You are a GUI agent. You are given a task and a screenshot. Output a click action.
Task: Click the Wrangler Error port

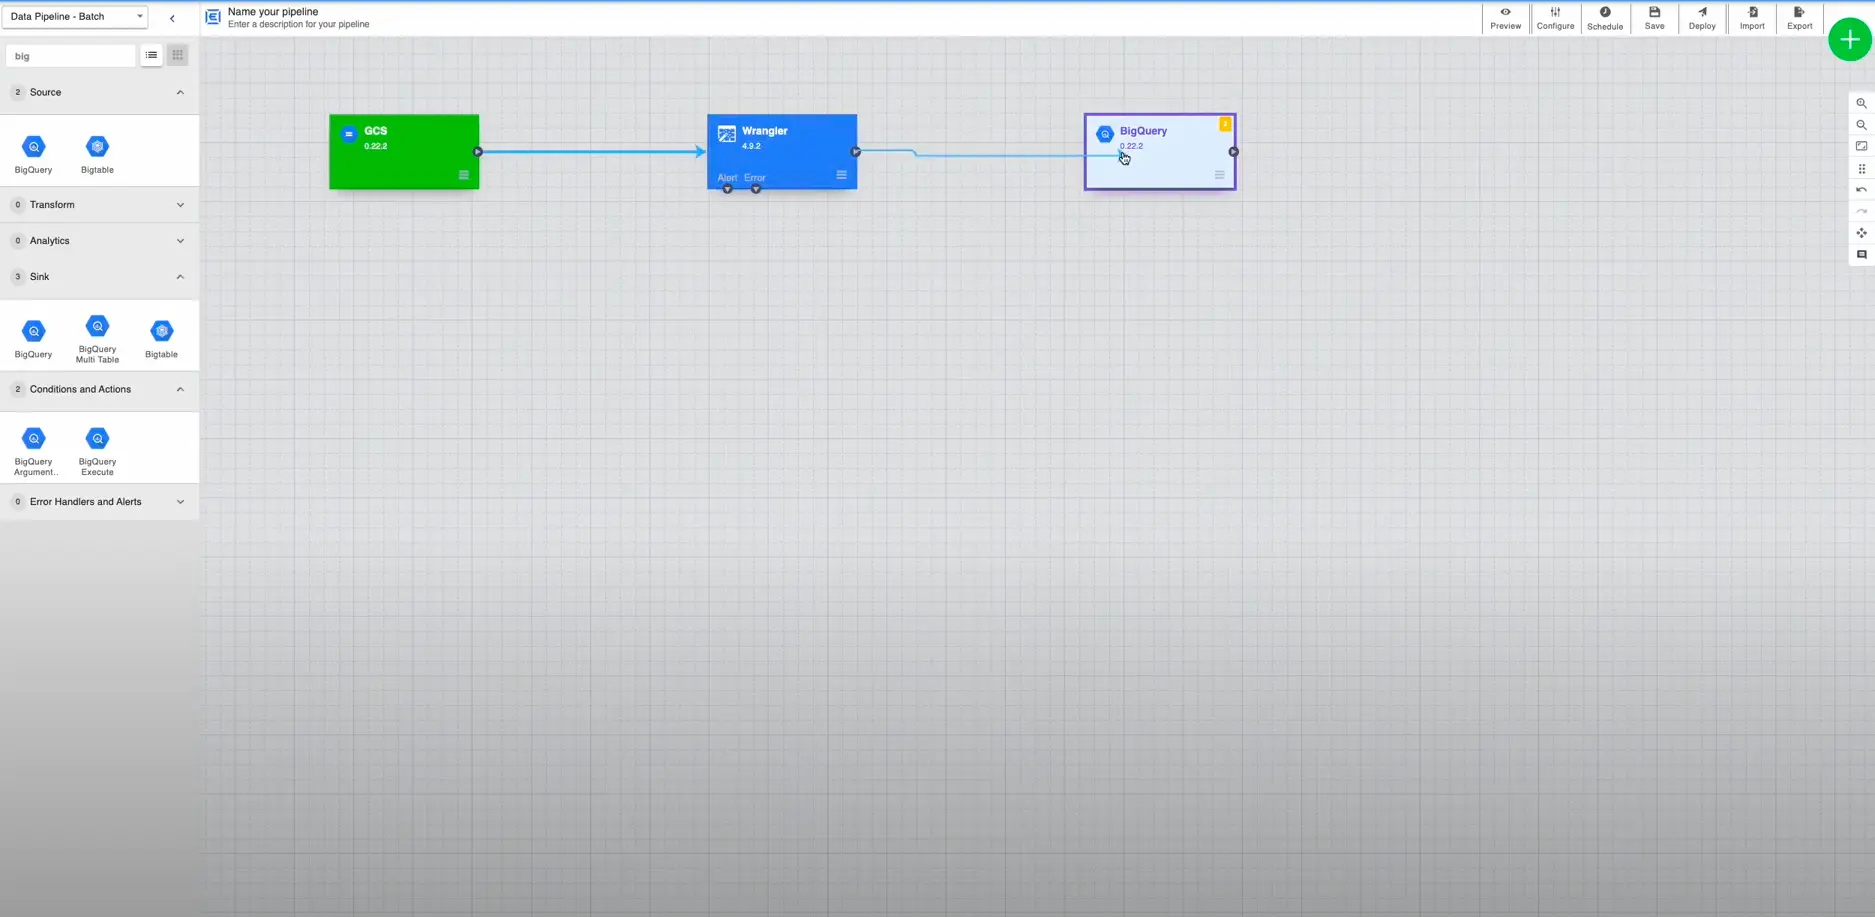[x=756, y=188]
